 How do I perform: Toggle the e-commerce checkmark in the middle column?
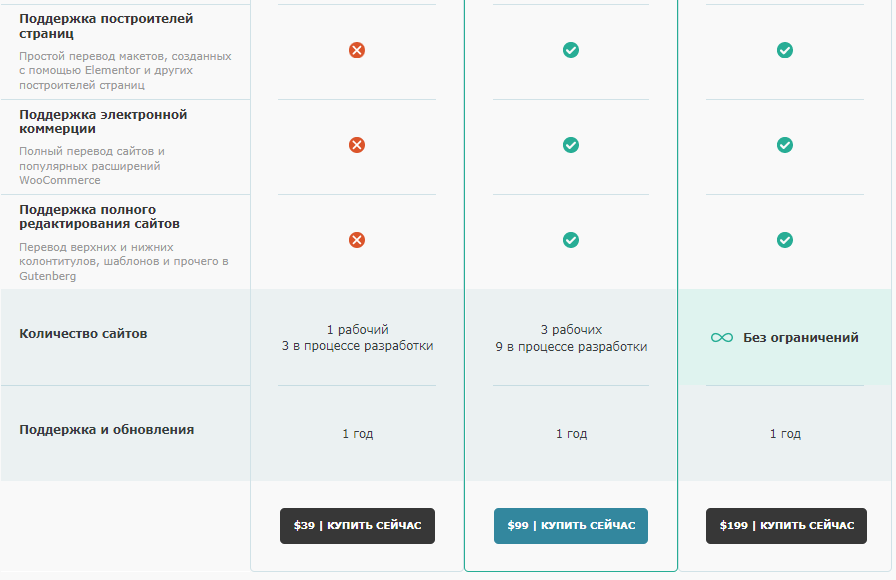pyautogui.click(x=571, y=144)
